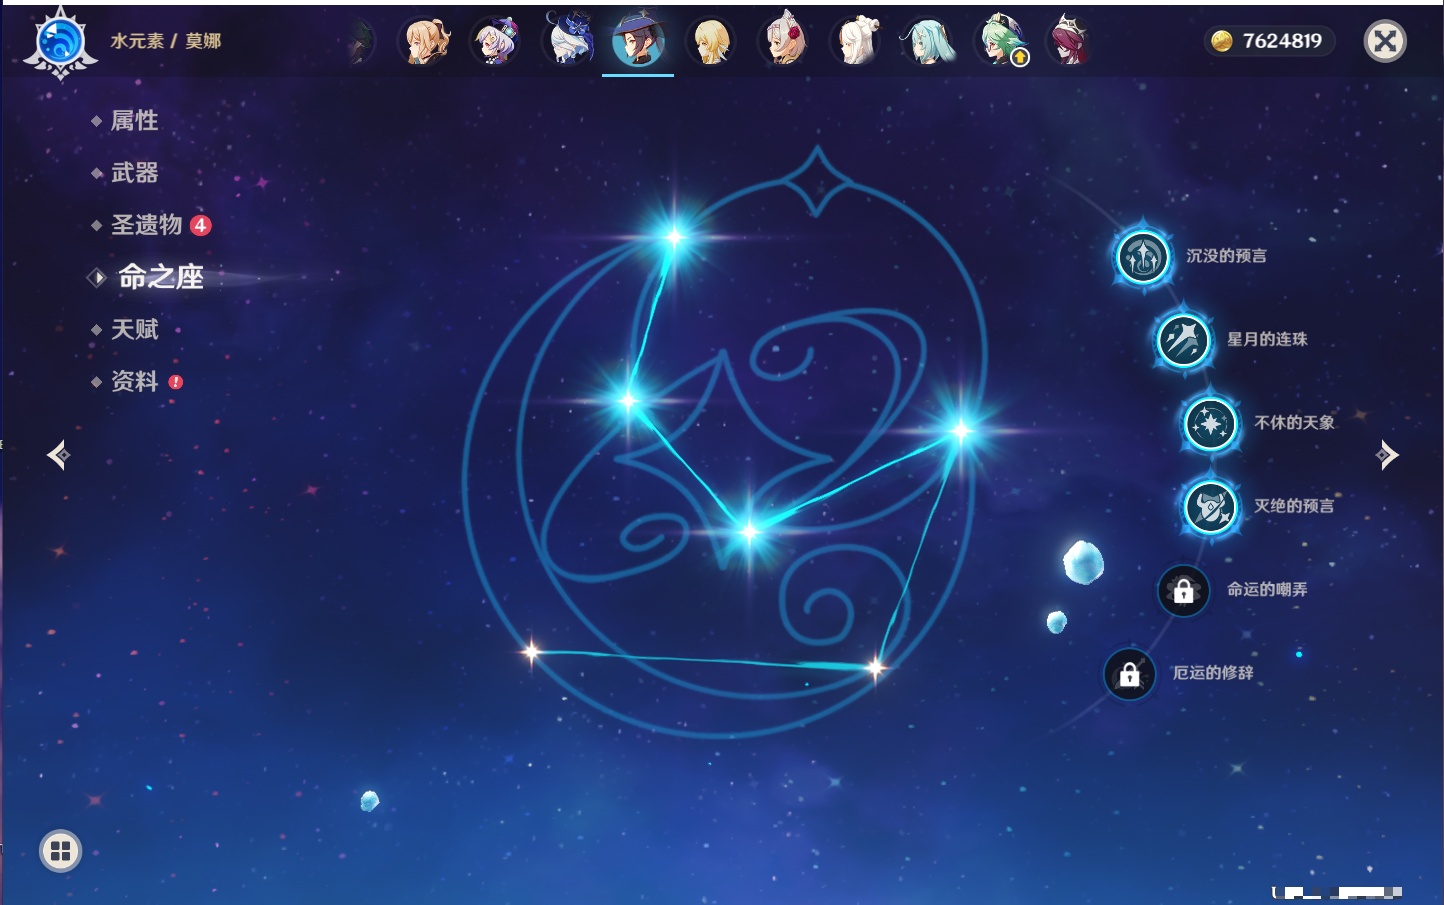Select Qiqi's purple-haired avatar
The width and height of the screenshot is (1444, 905).
(496, 41)
